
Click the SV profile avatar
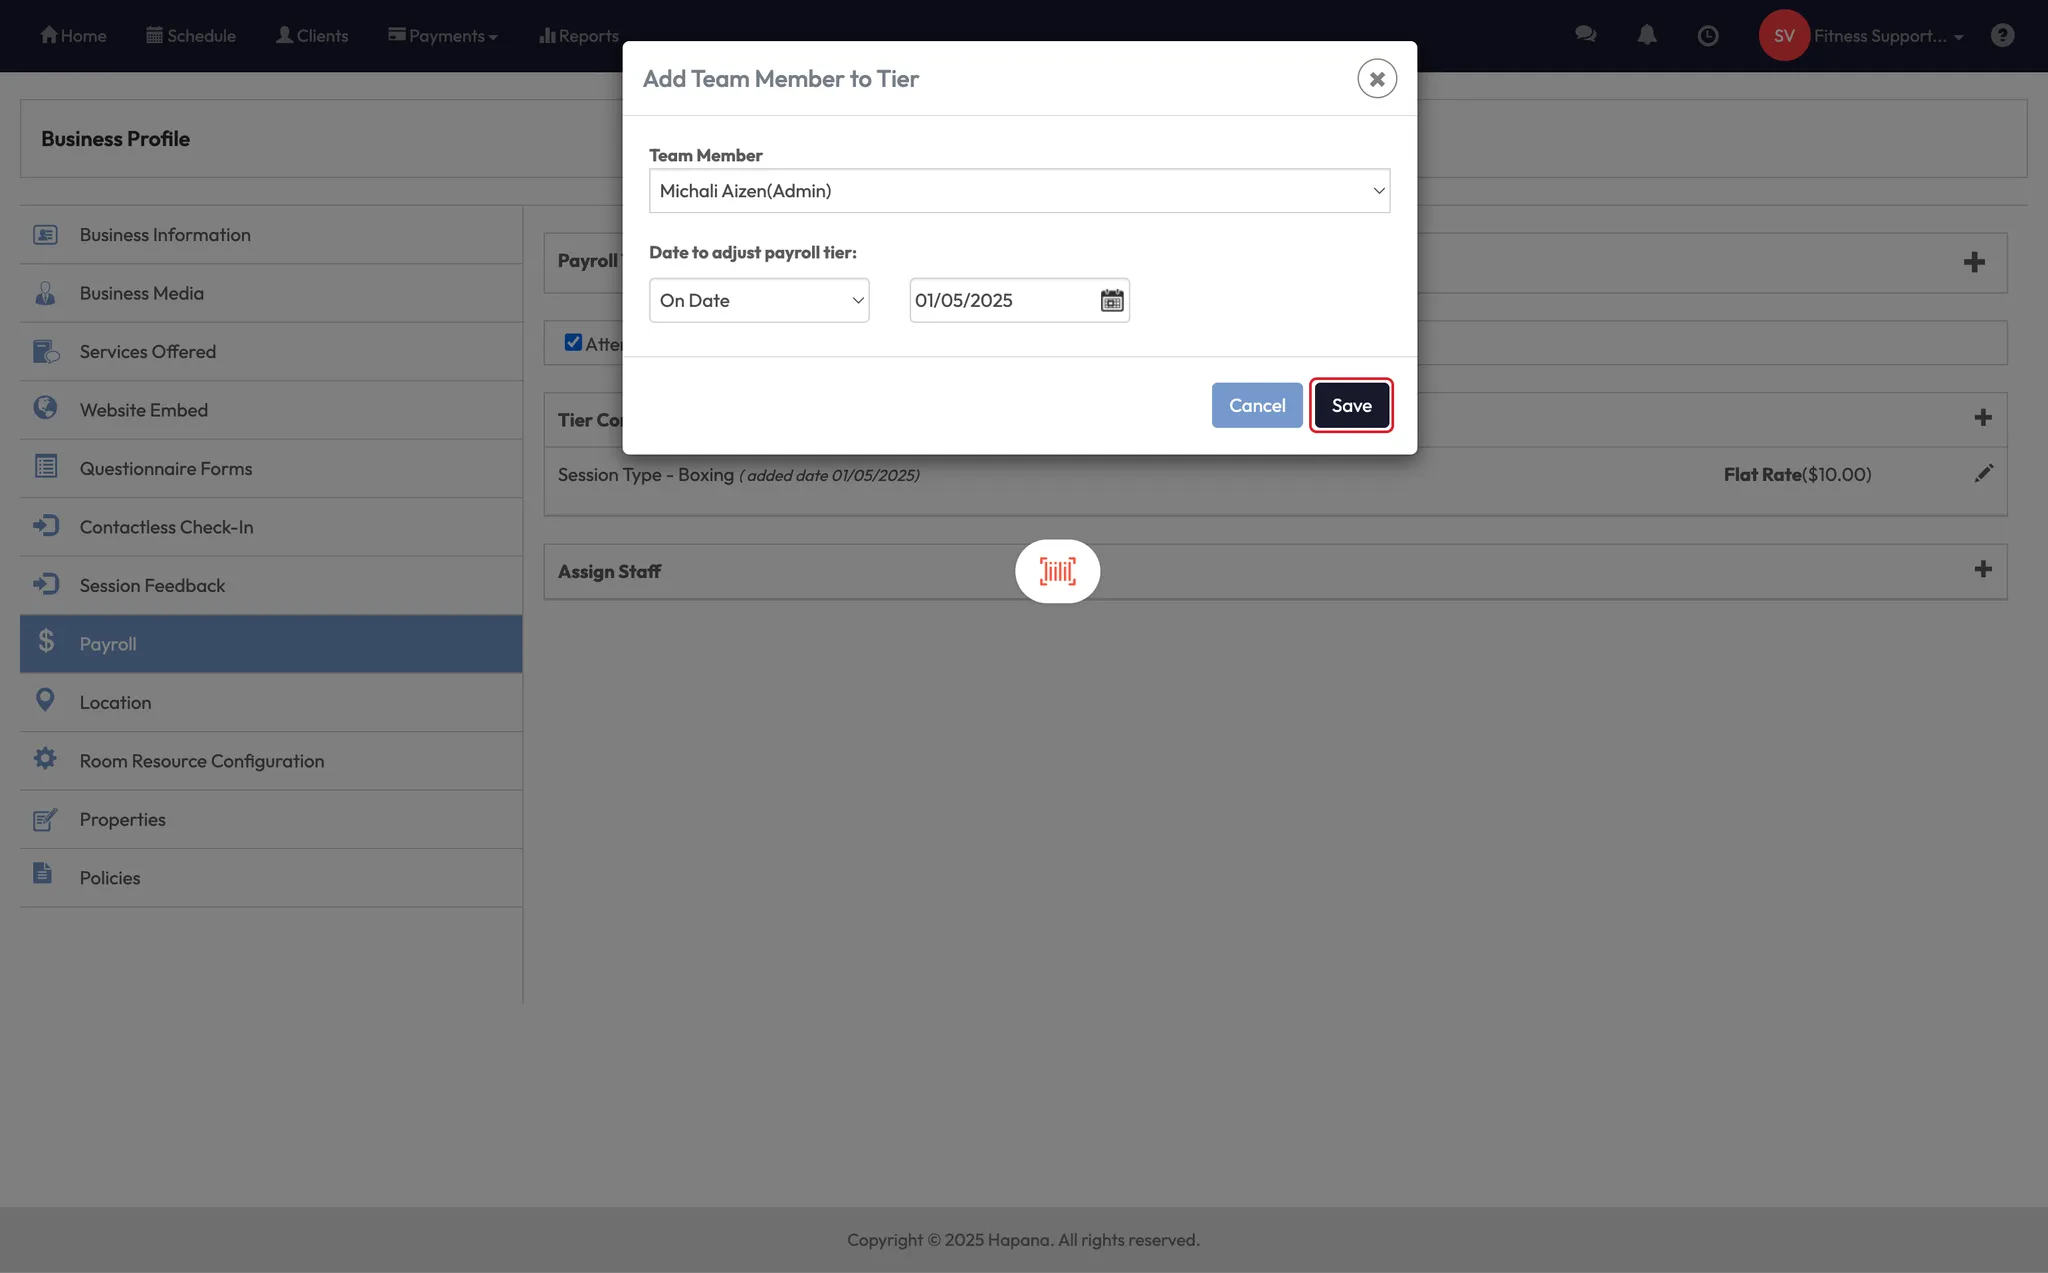[1784, 35]
